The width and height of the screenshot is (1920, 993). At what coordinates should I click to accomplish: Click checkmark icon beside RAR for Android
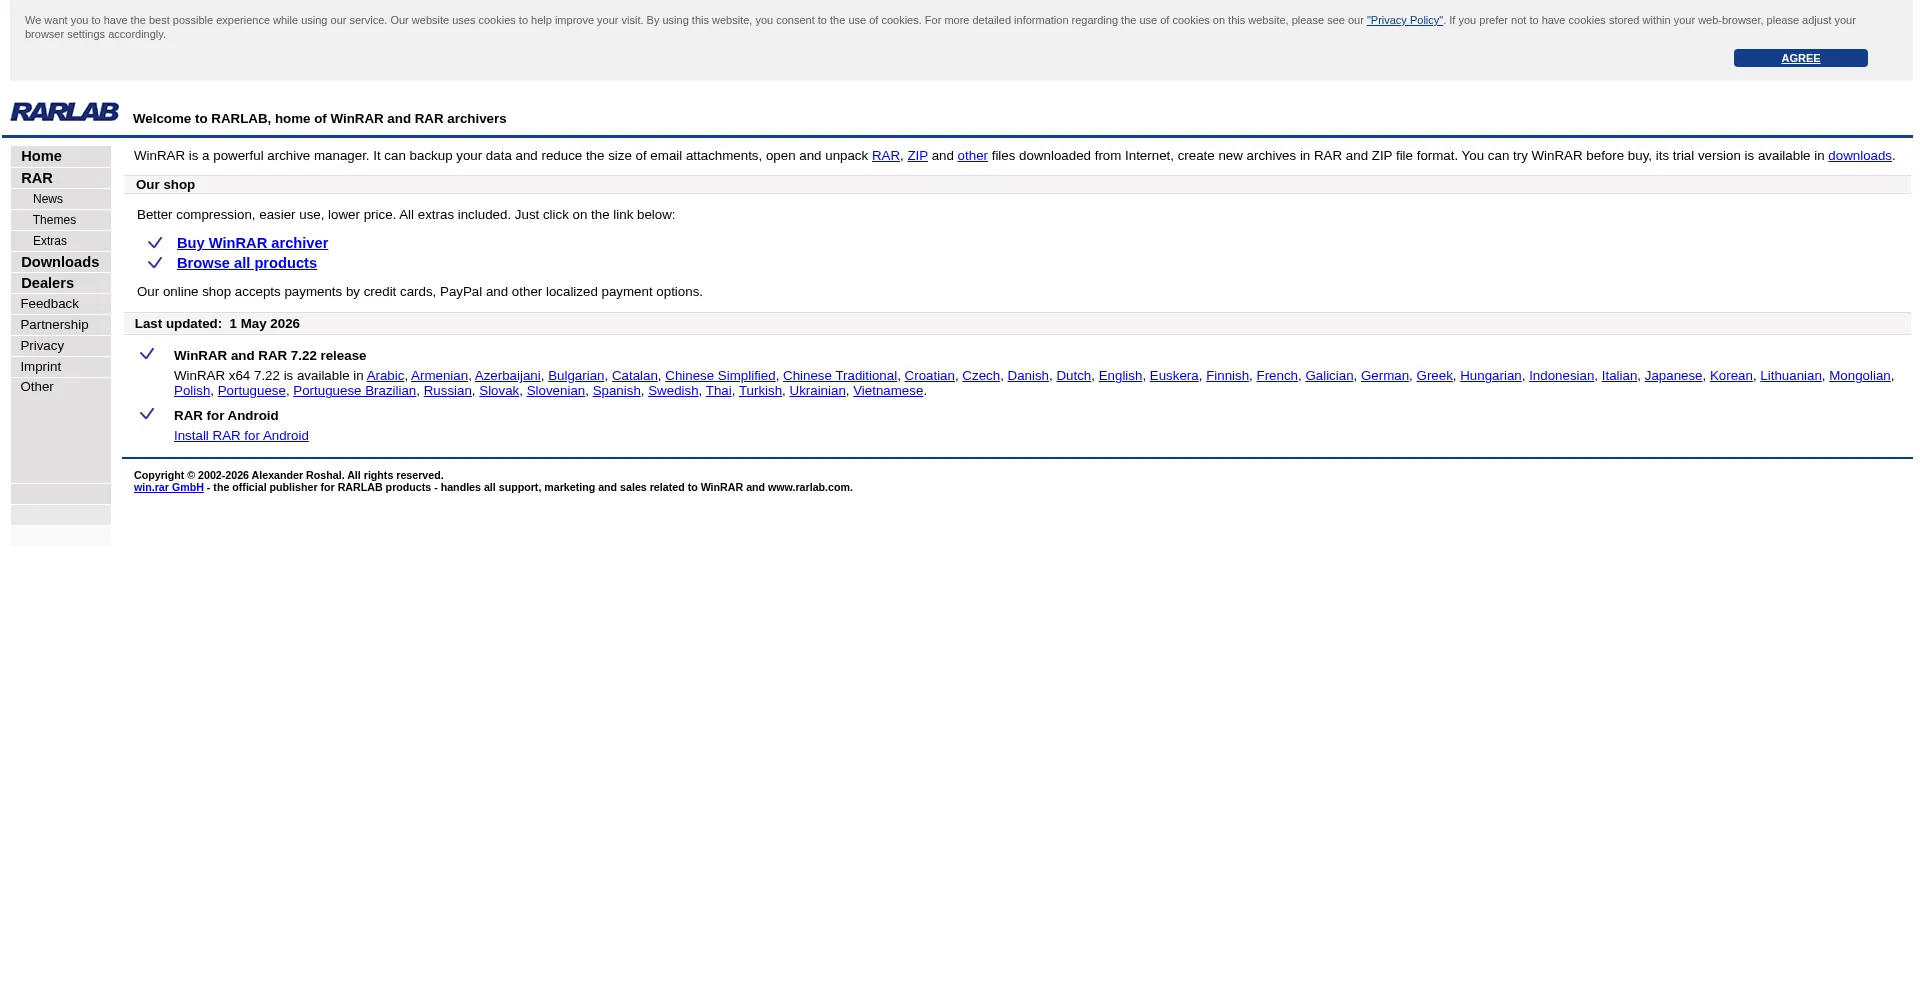[147, 414]
